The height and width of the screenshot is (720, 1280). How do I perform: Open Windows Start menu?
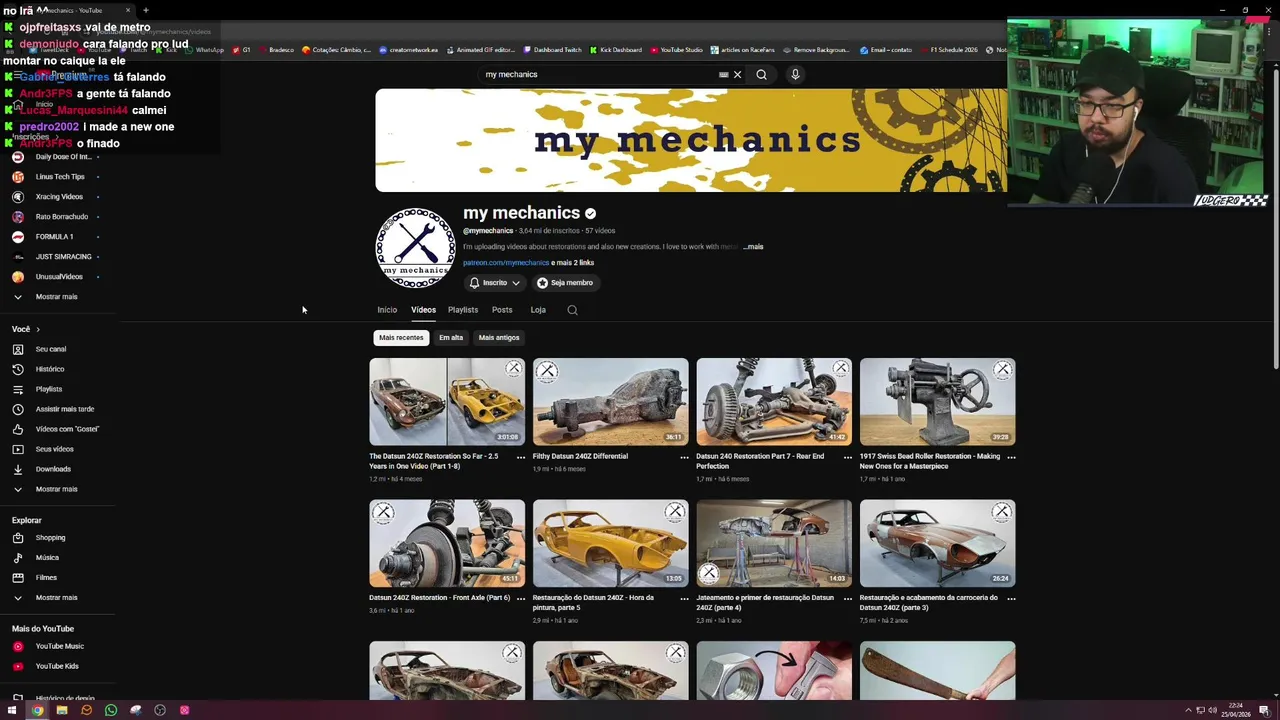[12, 710]
